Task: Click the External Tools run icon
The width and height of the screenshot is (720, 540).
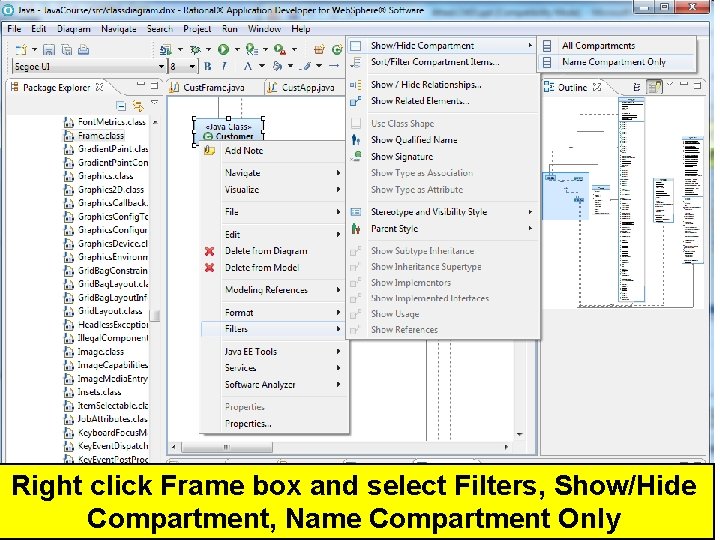Action: click(280, 49)
